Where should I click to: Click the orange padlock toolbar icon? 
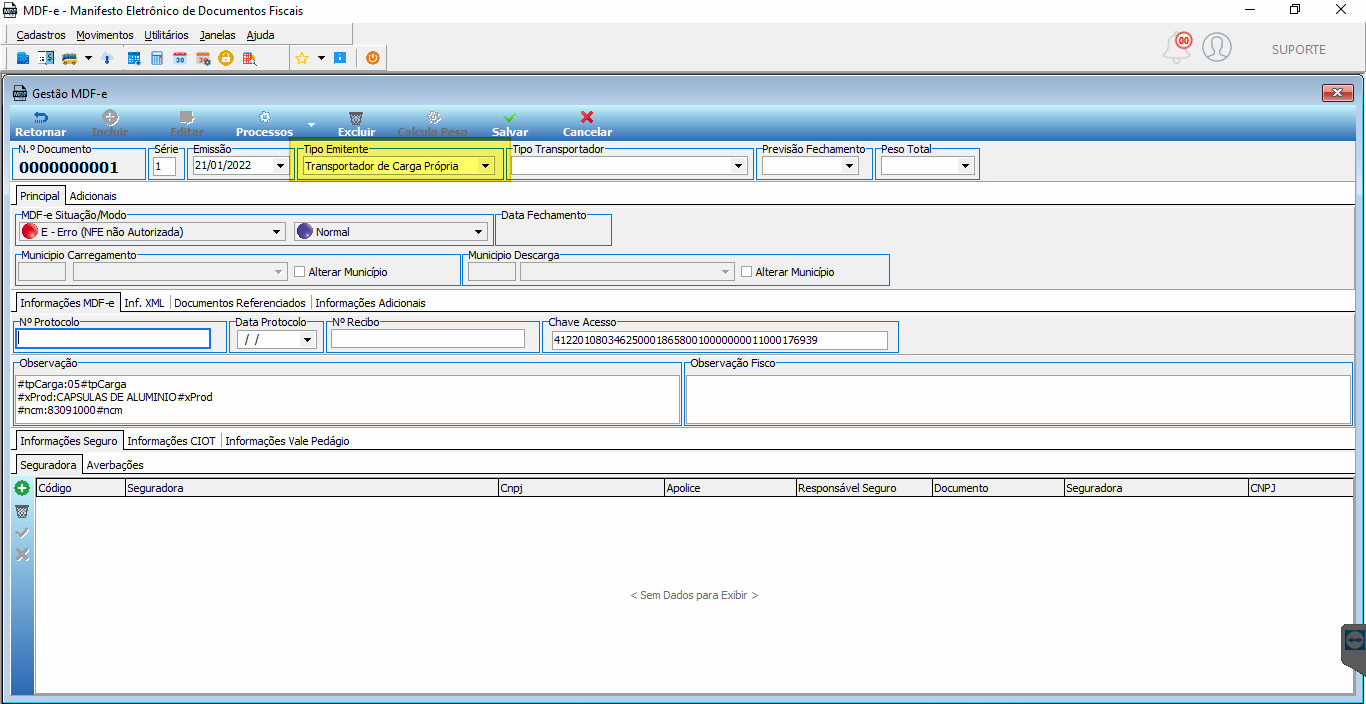coord(226,58)
